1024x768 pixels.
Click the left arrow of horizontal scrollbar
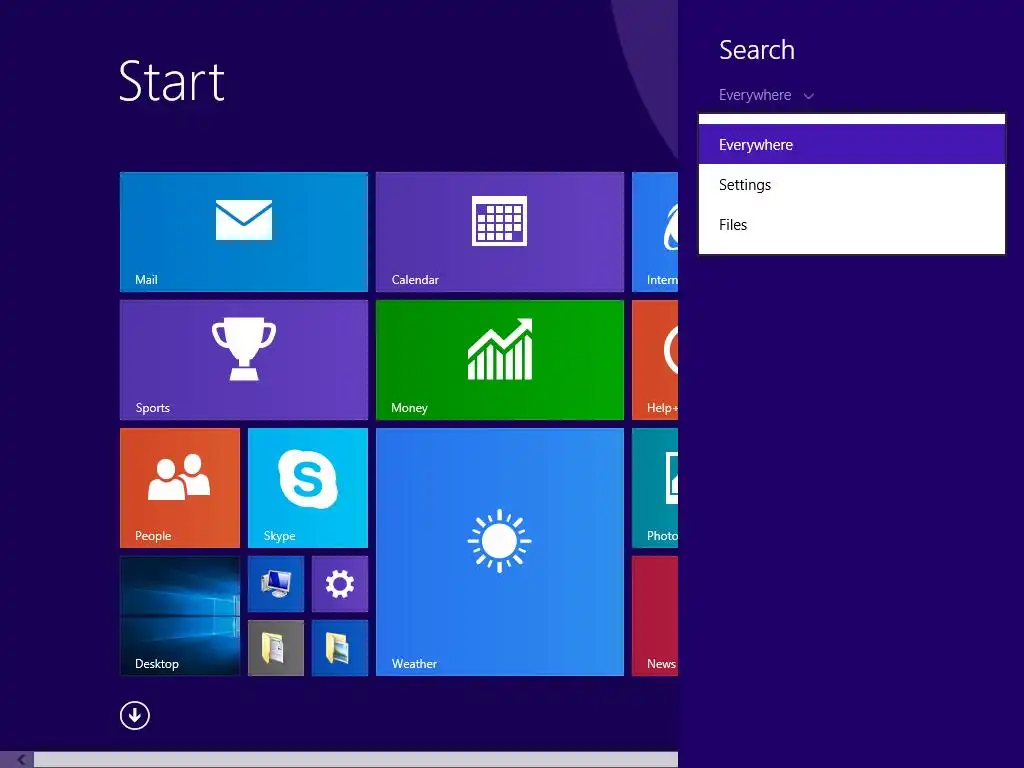click(21, 760)
